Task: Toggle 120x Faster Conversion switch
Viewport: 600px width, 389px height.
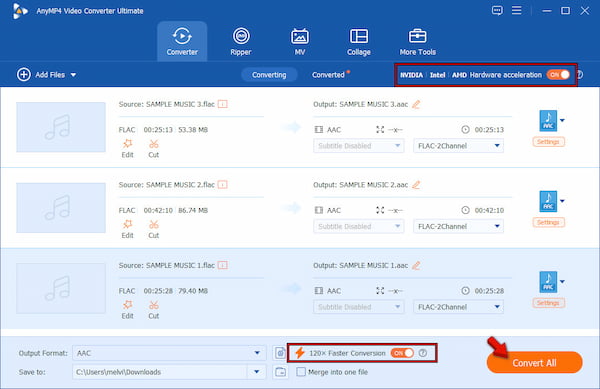Action: pyautogui.click(x=402, y=353)
